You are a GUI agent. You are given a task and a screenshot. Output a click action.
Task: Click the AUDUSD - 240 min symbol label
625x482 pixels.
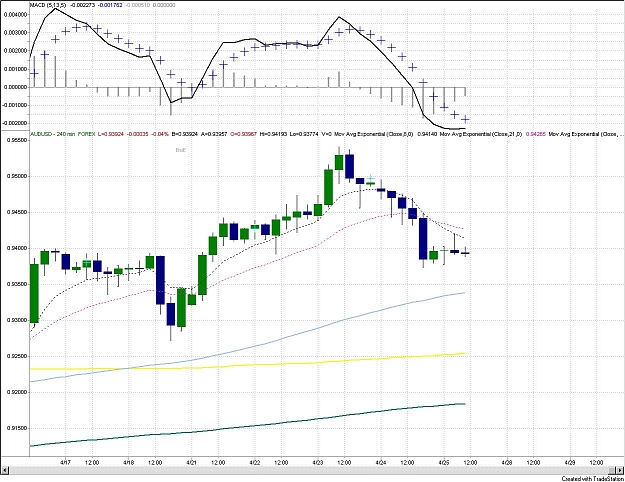coord(52,134)
